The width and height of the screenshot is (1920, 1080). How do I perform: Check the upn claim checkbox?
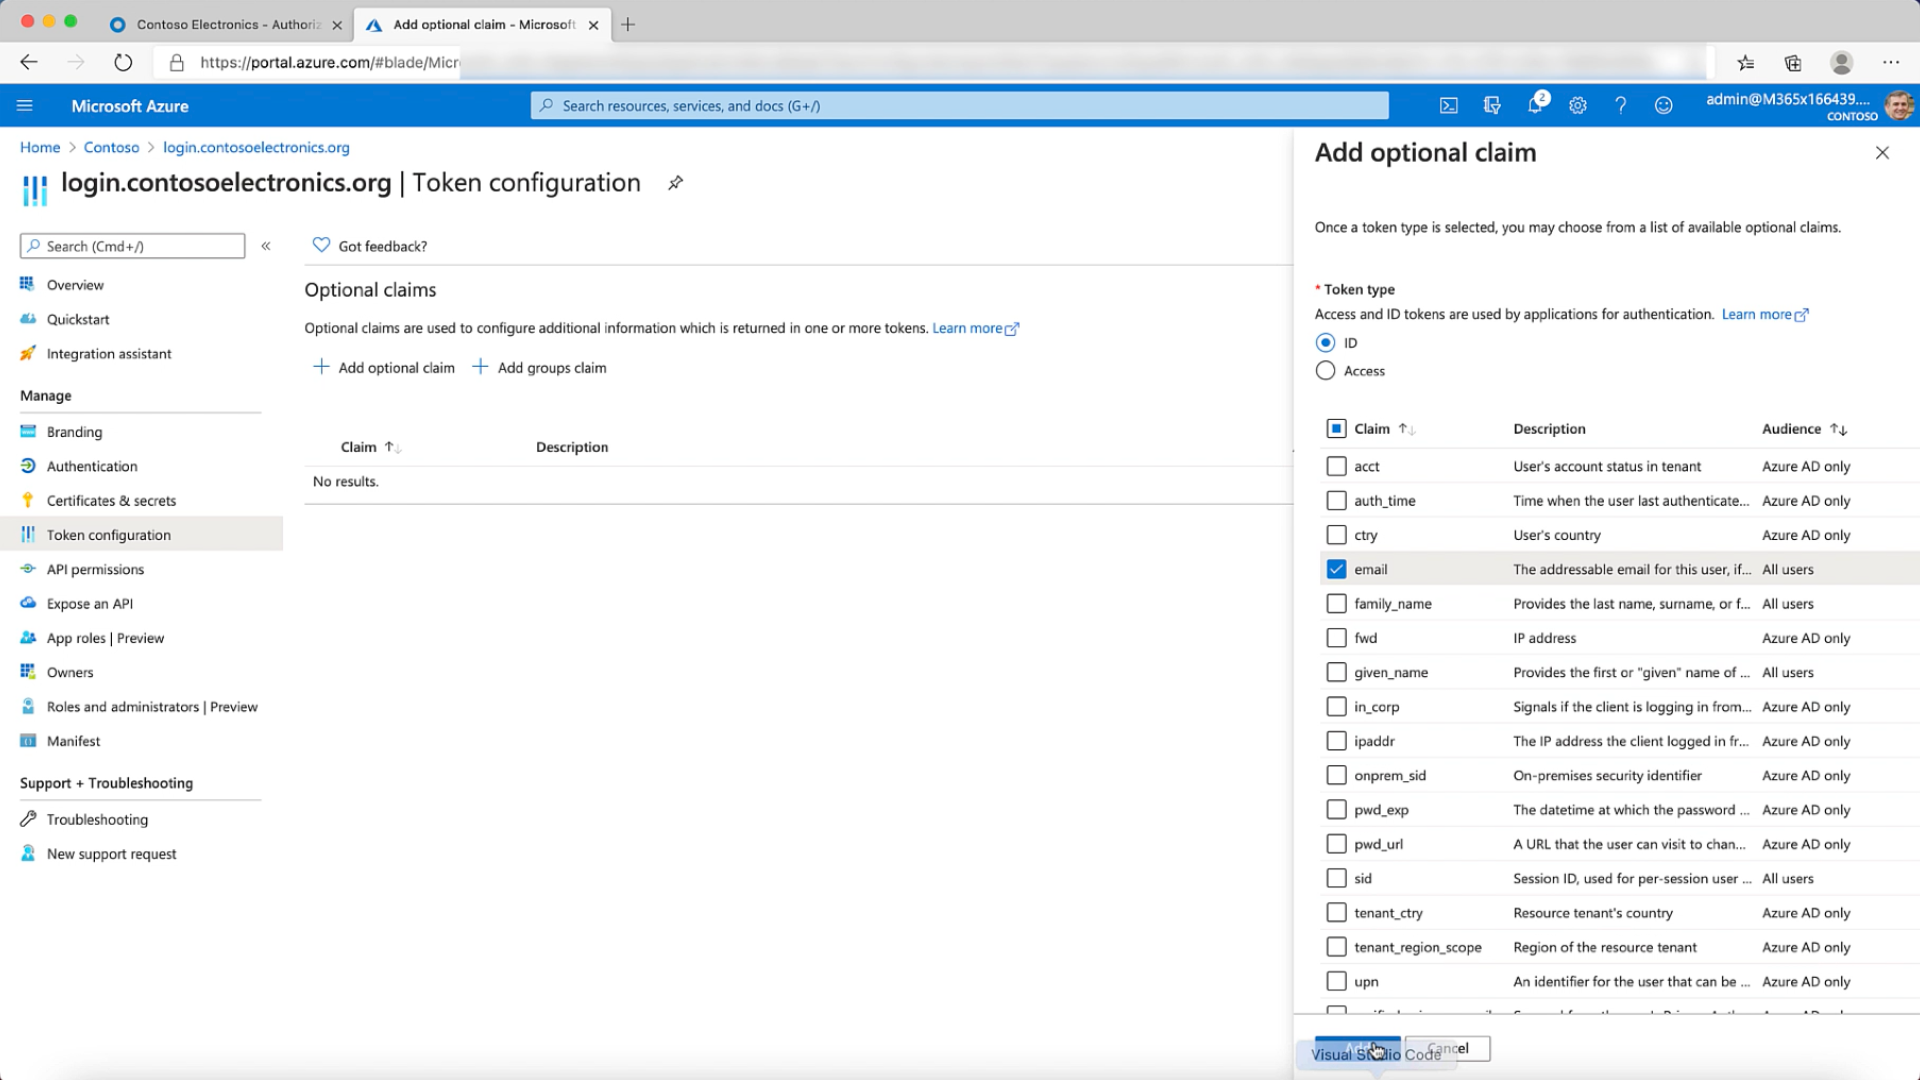(1336, 981)
